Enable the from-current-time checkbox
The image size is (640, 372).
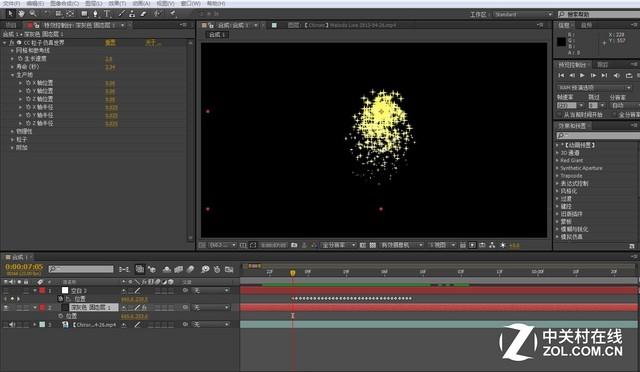[x=560, y=115]
